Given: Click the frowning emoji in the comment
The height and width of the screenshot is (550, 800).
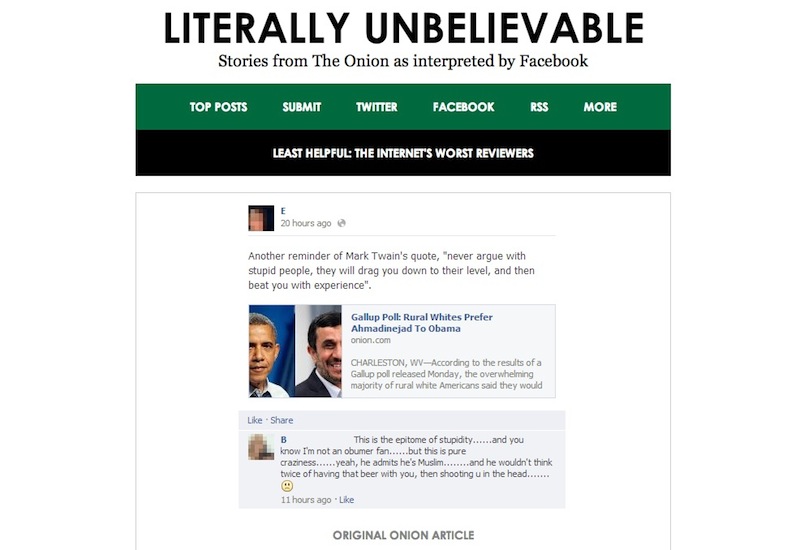Looking at the screenshot, I should click(x=287, y=486).
